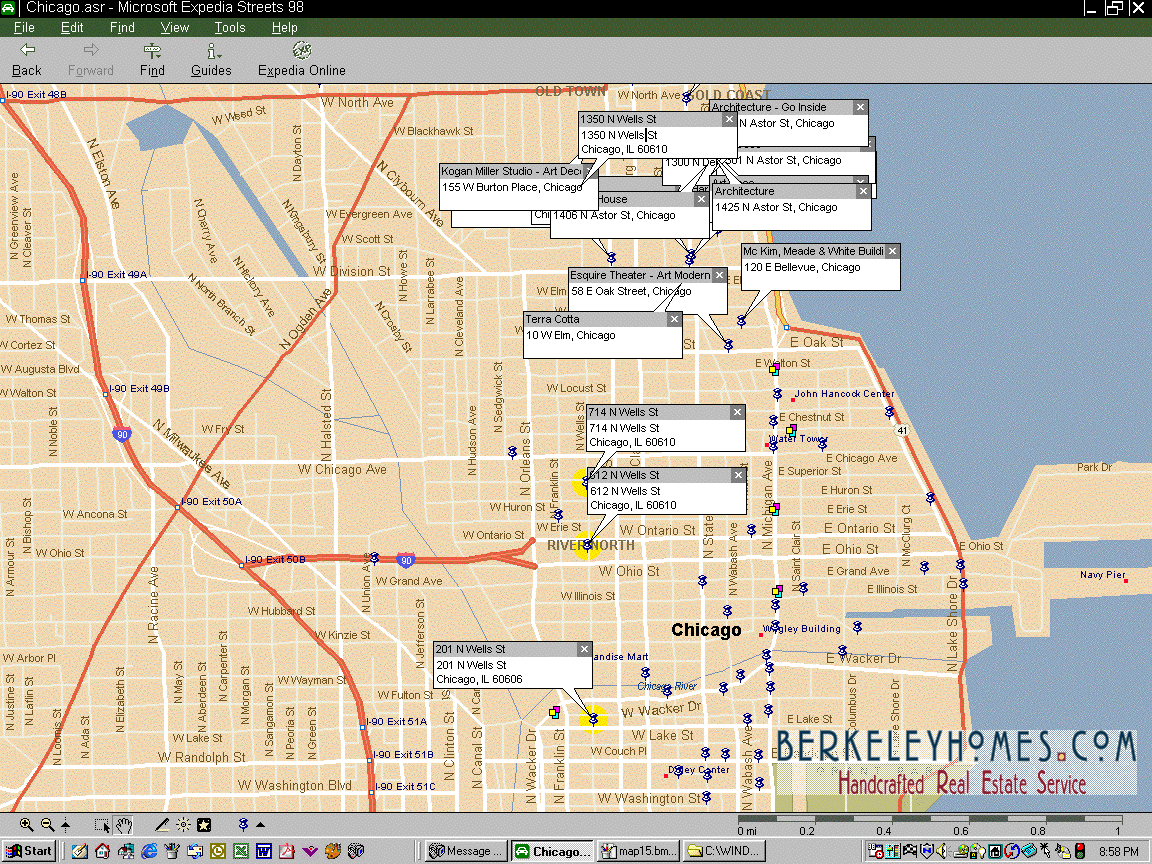Image resolution: width=1152 pixels, height=864 pixels.
Task: Open Expedia Online from the toolbar
Action: point(301,59)
